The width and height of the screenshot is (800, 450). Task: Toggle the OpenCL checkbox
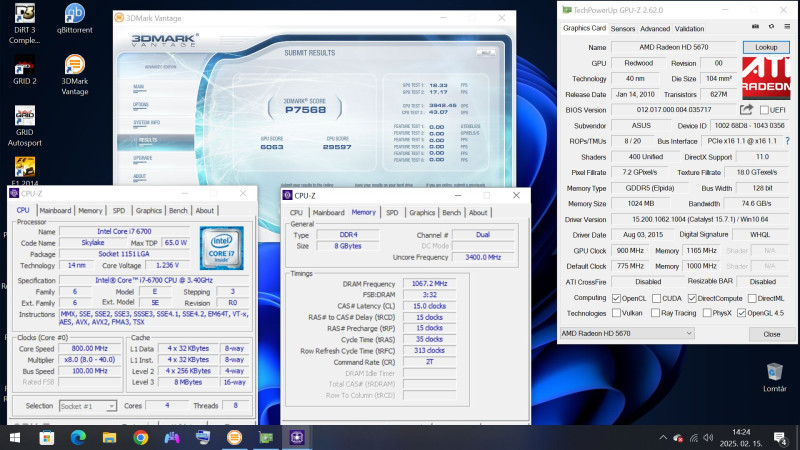[616, 298]
